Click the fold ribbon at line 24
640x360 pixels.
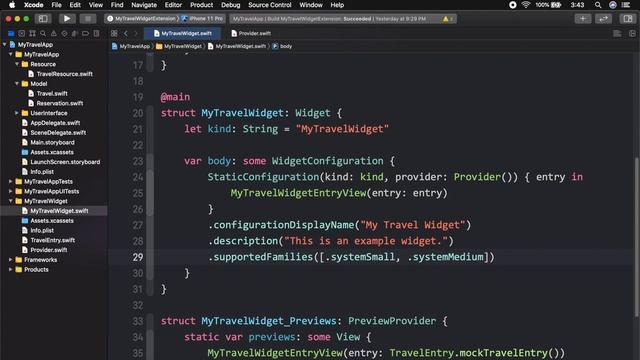click(151, 177)
